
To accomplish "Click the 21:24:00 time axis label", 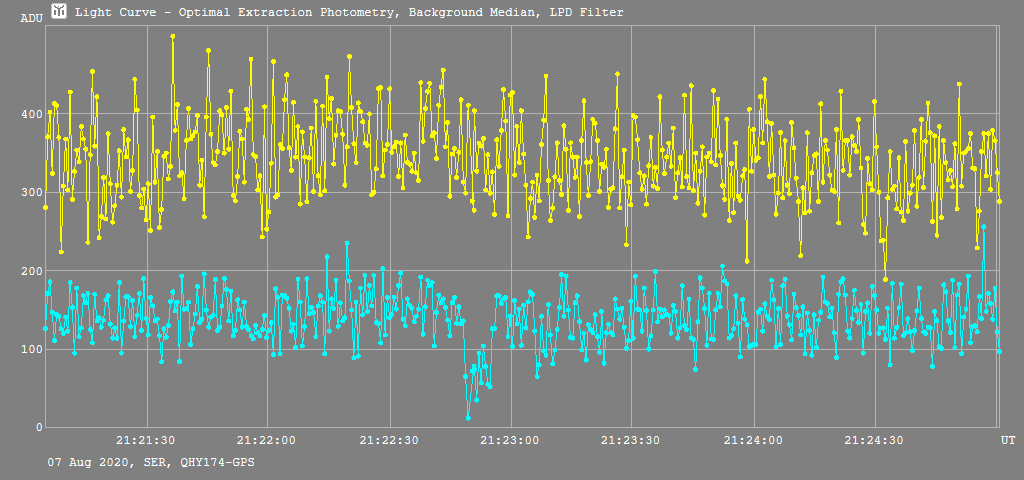I will [754, 440].
